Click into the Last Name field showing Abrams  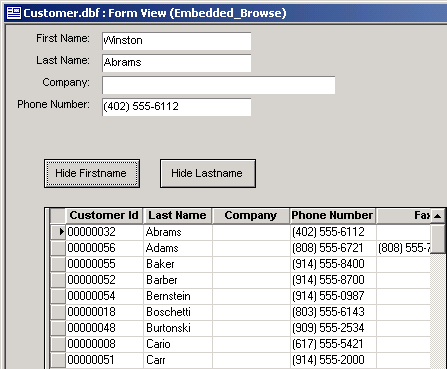176,63
